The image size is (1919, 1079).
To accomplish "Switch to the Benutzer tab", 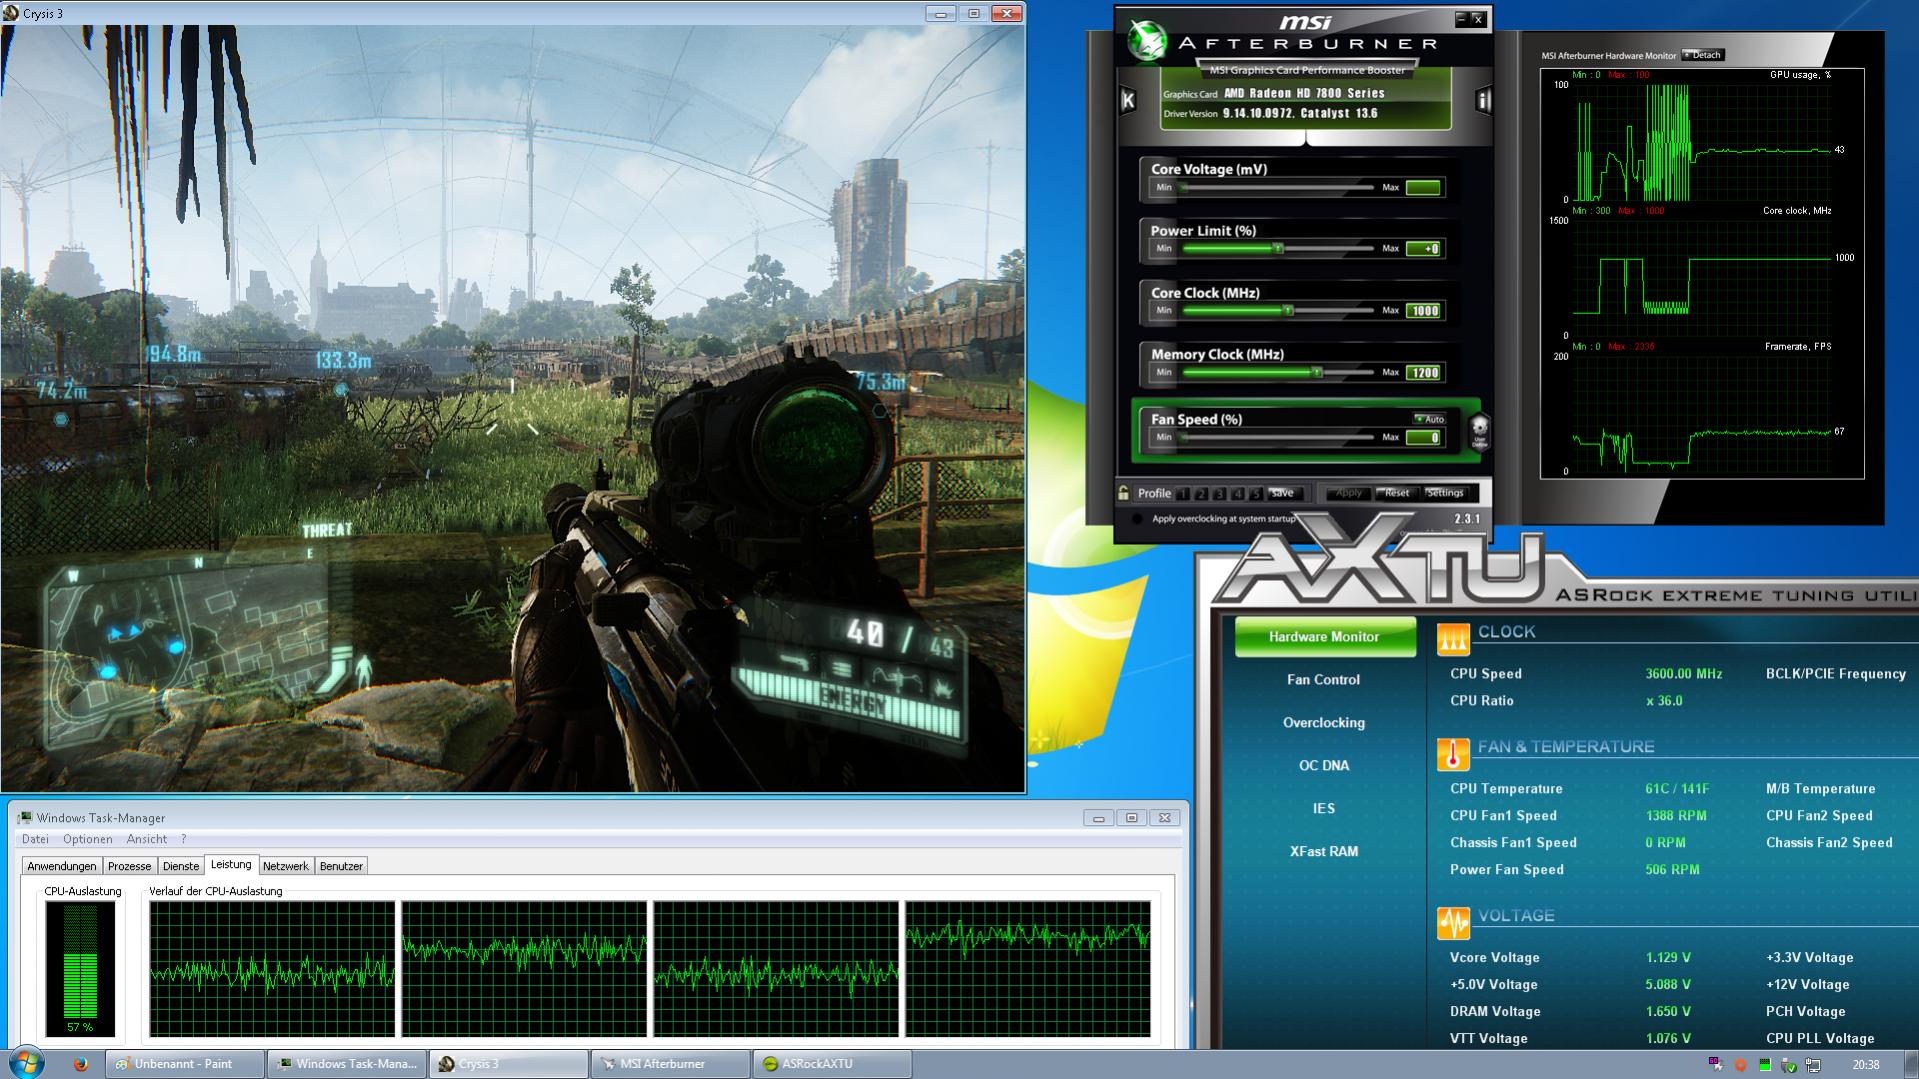I will click(341, 866).
